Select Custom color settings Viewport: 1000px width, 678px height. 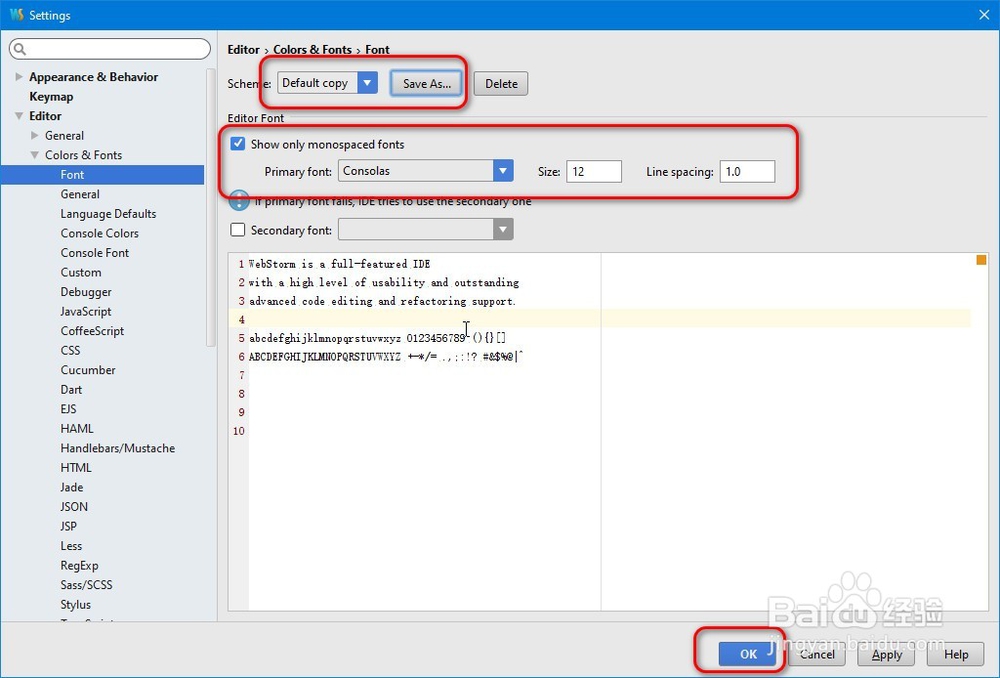[80, 272]
